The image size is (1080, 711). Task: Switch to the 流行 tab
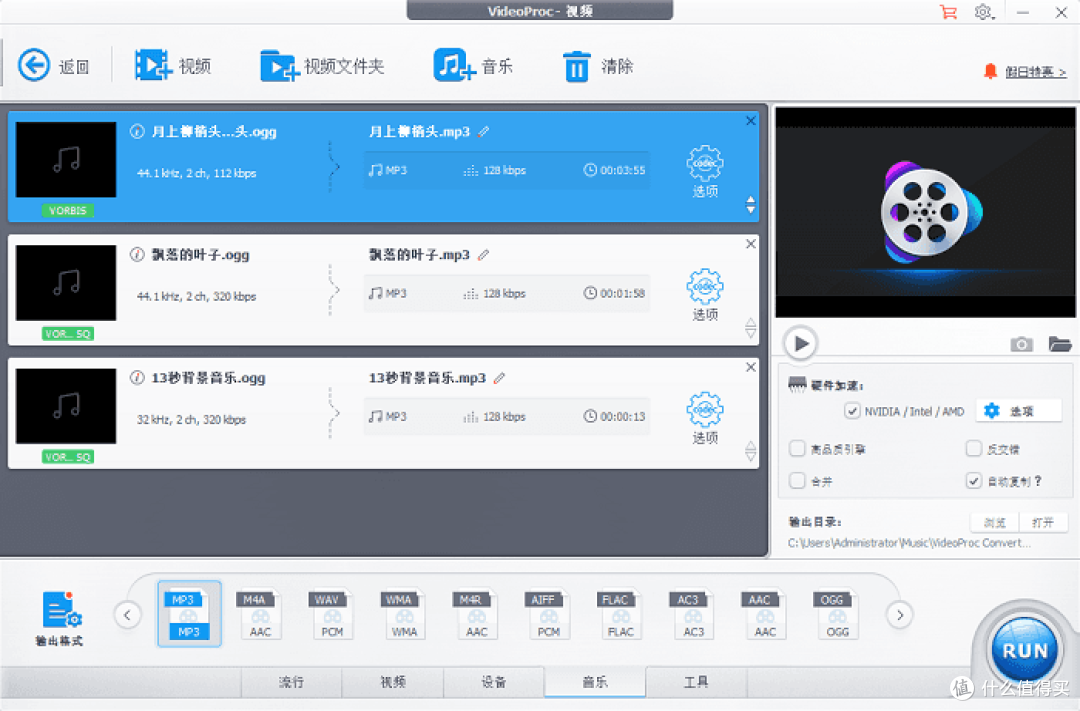[x=291, y=682]
